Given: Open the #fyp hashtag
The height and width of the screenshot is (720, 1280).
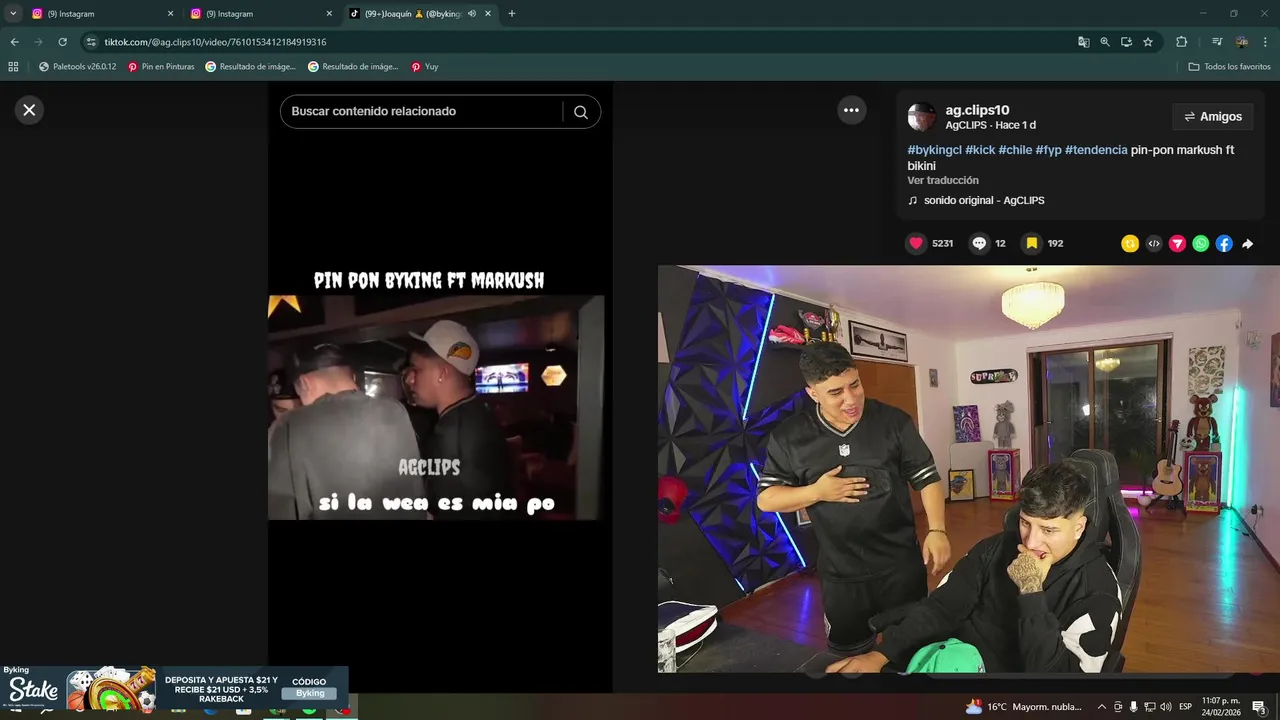Looking at the screenshot, I should click(1048, 150).
